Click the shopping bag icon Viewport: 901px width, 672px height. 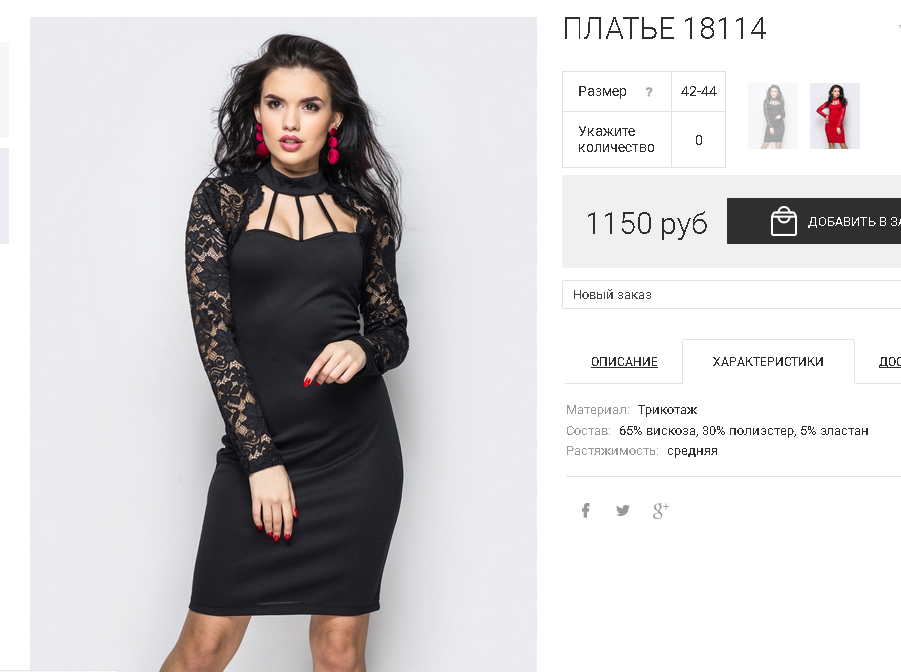tap(783, 221)
